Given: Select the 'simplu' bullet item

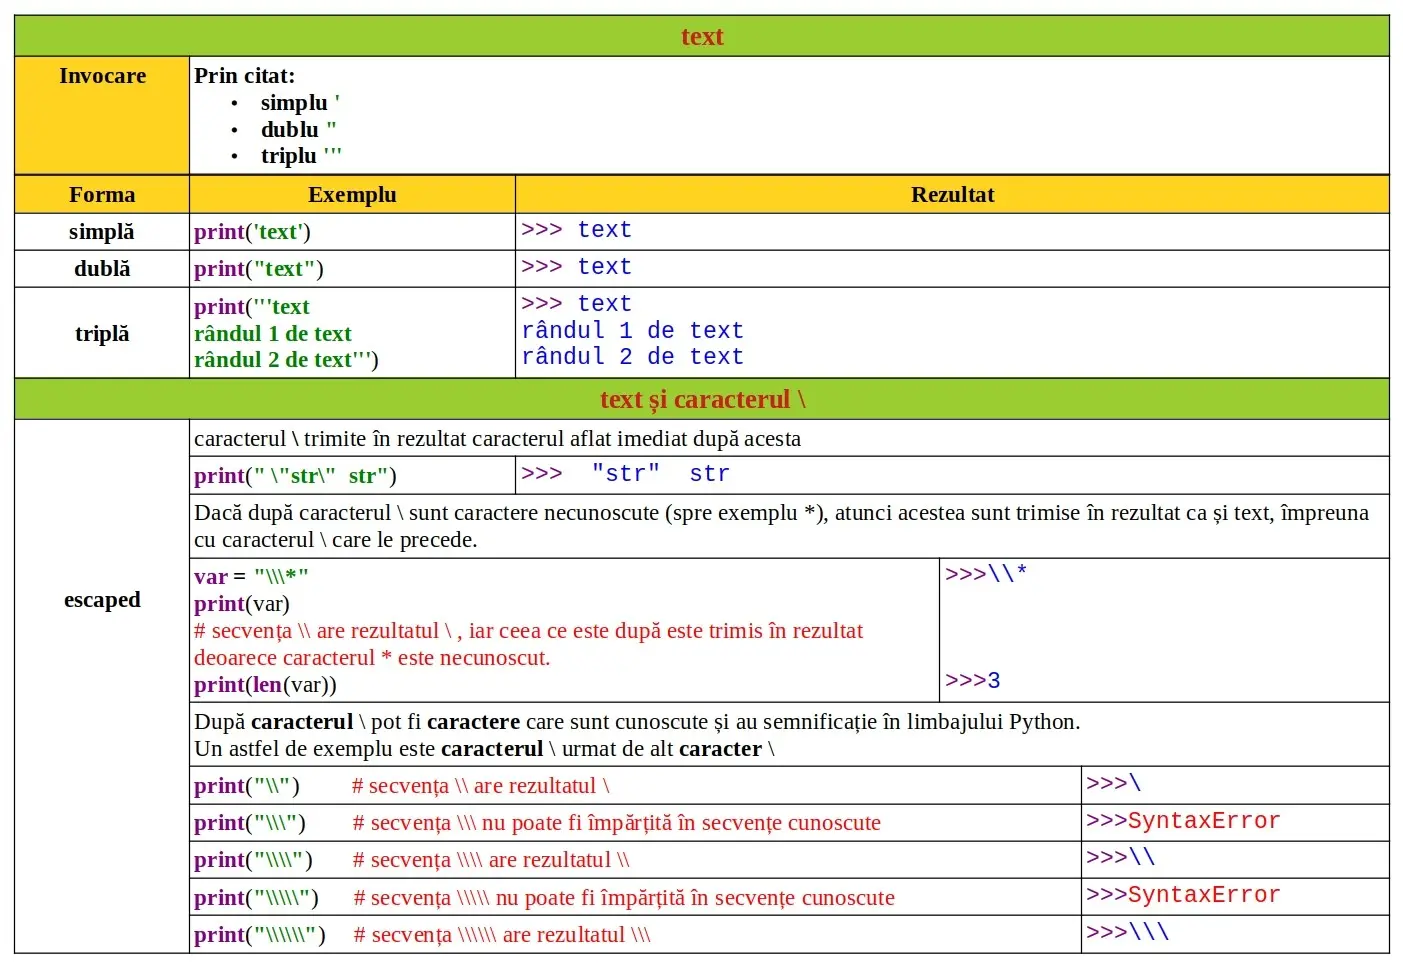Looking at the screenshot, I should 300,103.
